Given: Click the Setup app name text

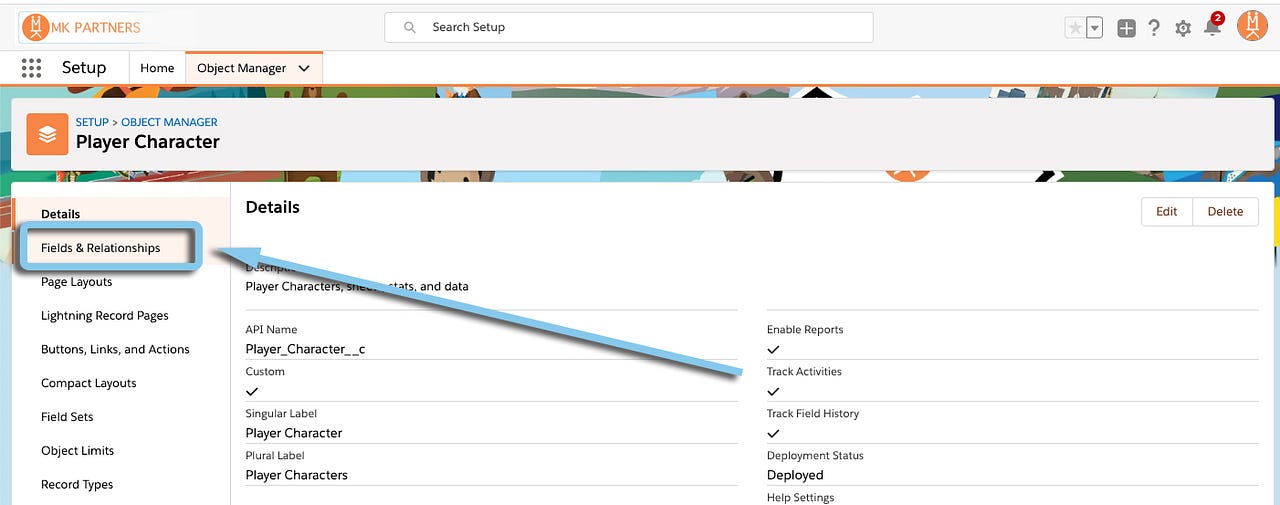Looking at the screenshot, I should tap(84, 68).
